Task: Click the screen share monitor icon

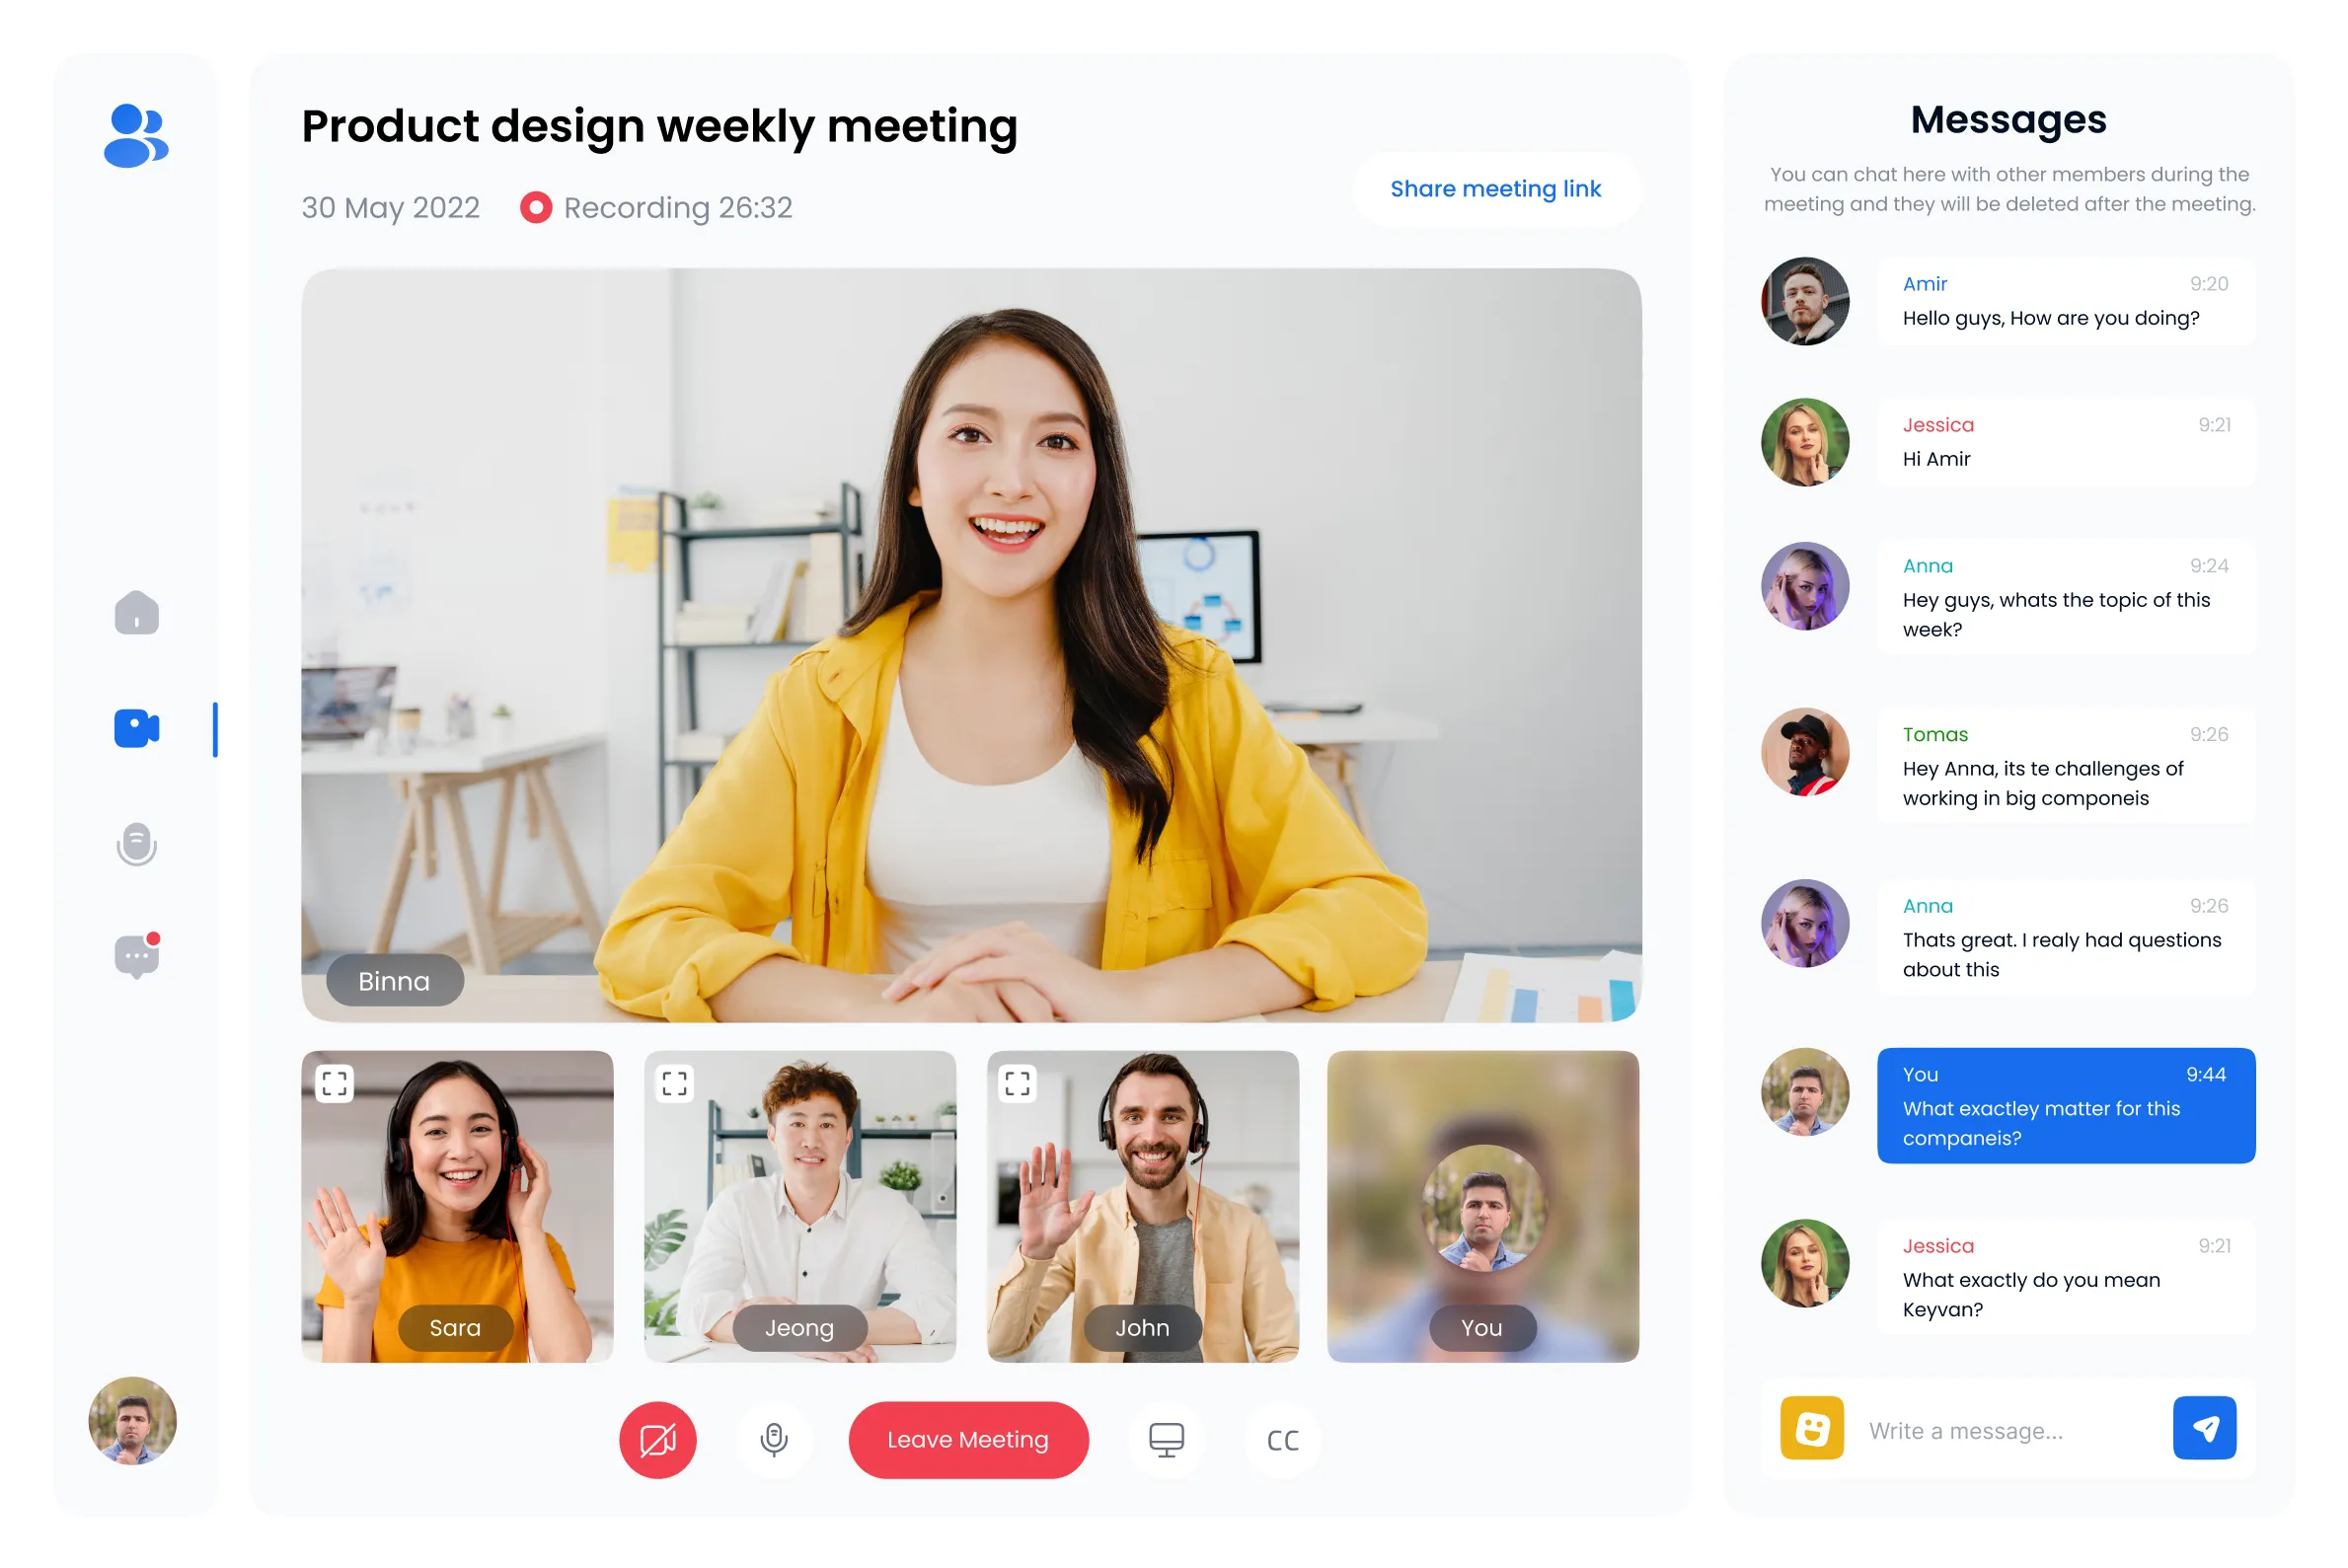Action: [1167, 1441]
